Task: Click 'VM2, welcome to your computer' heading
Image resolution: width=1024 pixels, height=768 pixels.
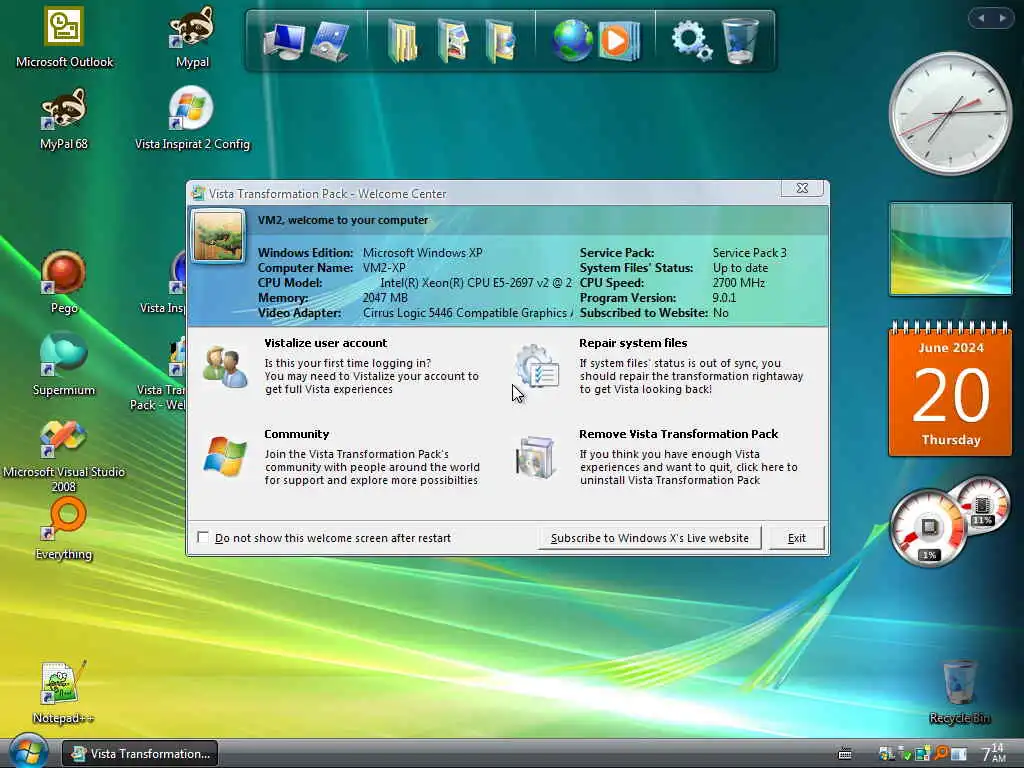Action: click(343, 220)
